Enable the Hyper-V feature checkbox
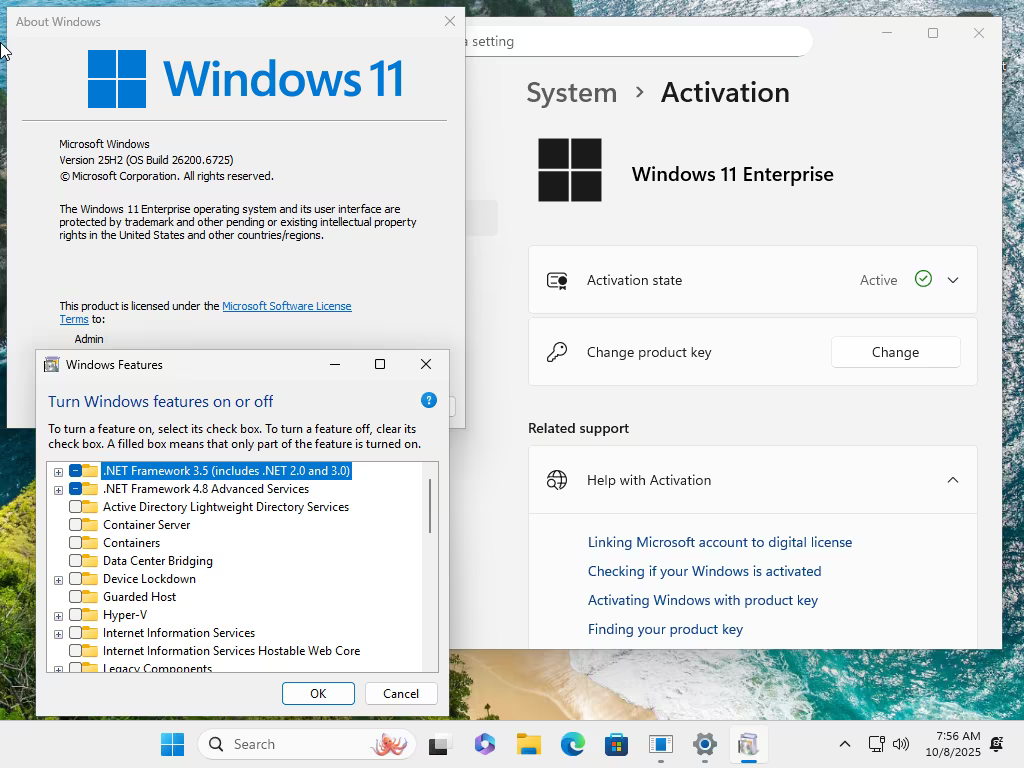This screenshot has height=768, width=1024. coord(75,615)
